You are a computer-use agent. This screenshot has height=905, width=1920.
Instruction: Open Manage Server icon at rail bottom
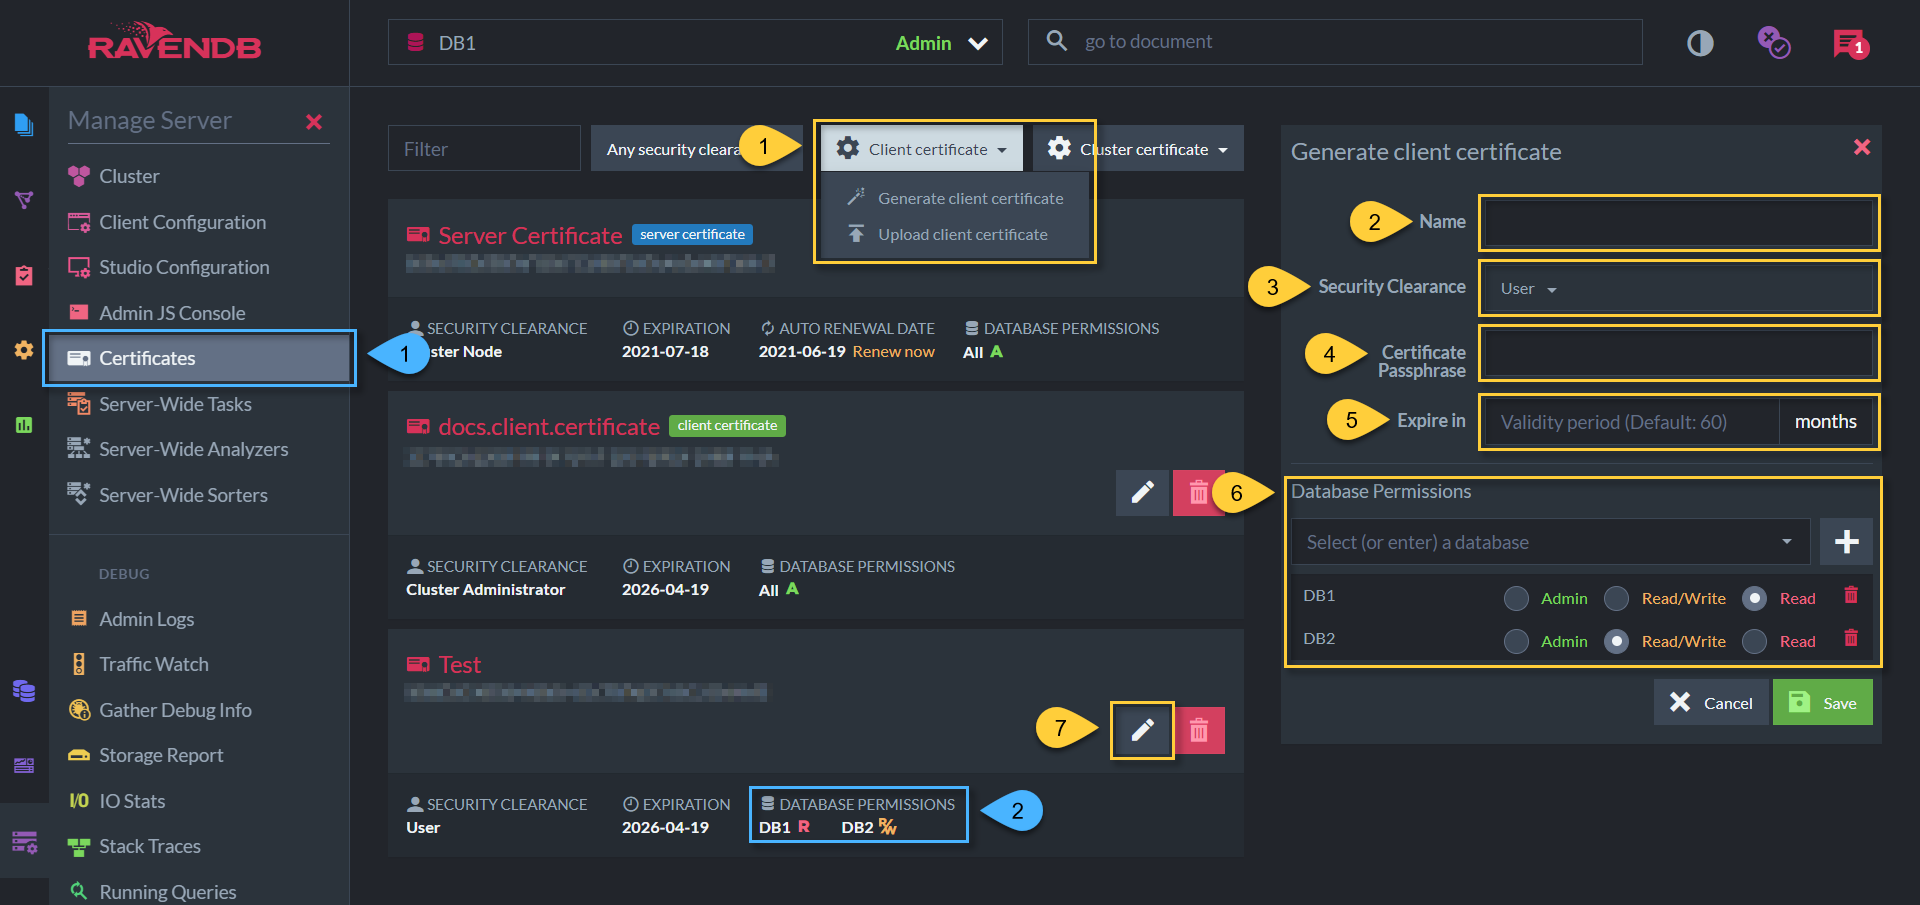coord(24,841)
